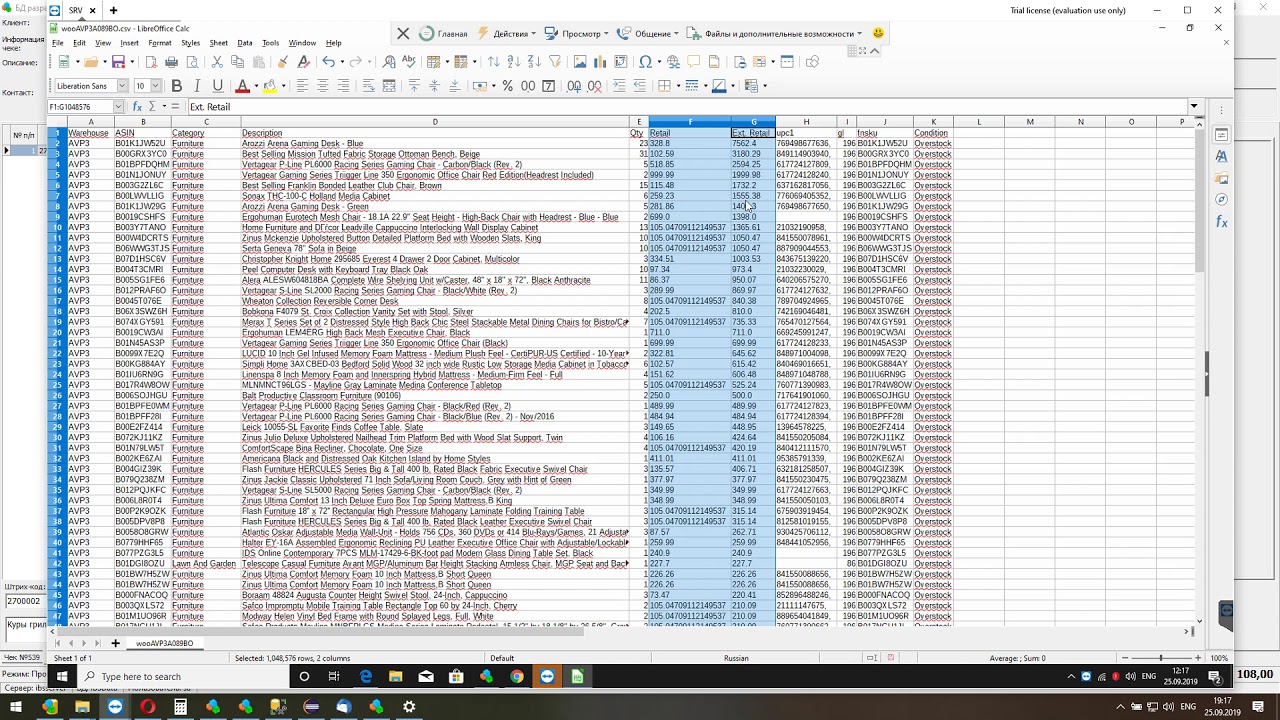The image size is (1280, 720).
Task: Click the Undo arrow icon
Action: pos(327,62)
